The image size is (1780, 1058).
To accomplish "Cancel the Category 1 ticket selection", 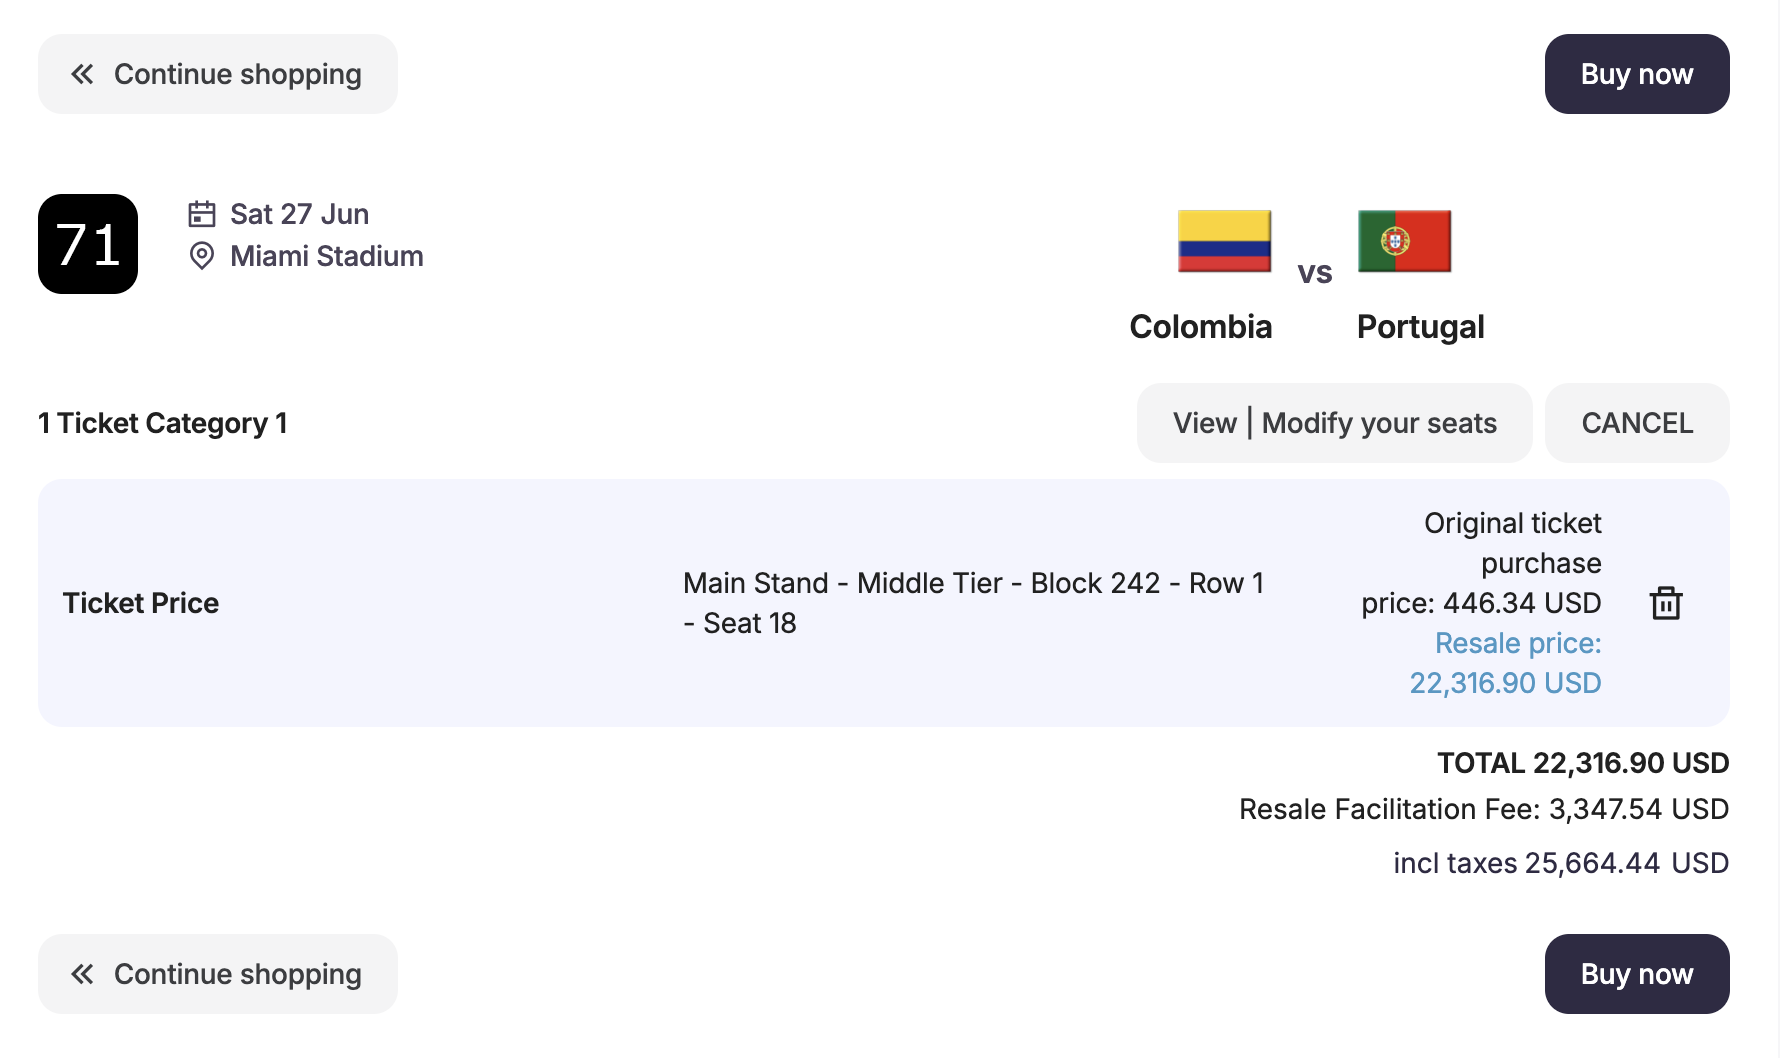I will pyautogui.click(x=1637, y=423).
